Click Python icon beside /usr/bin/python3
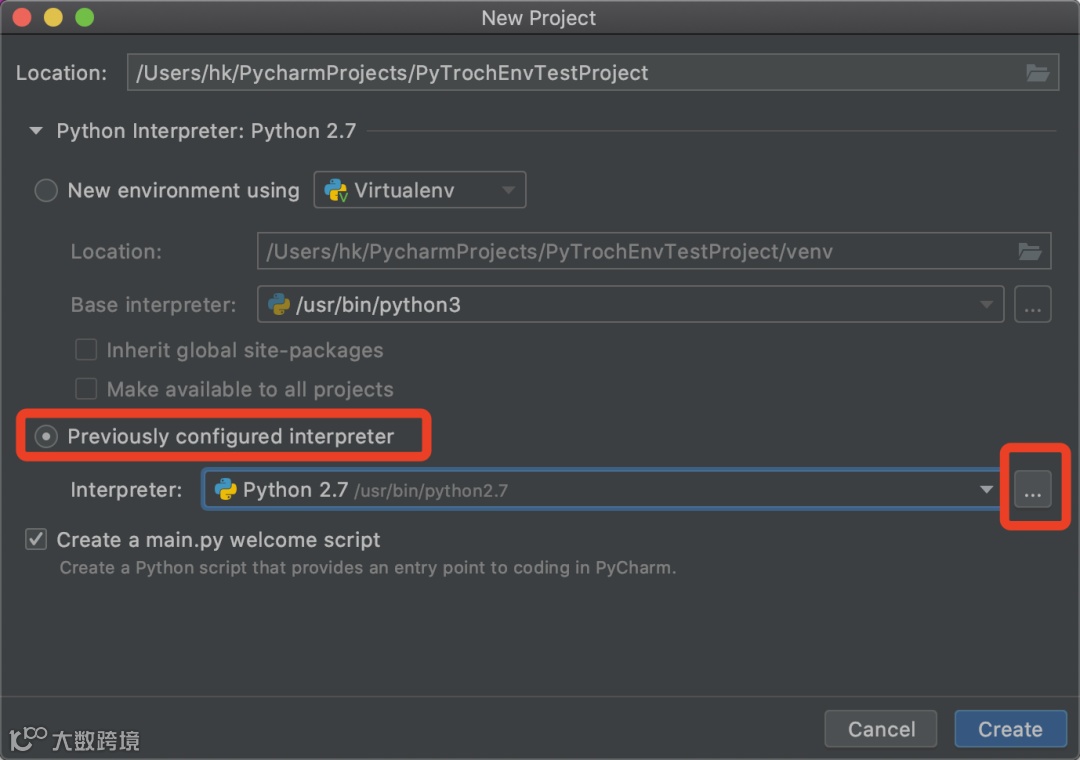Screen dimensions: 1080x760 click(279, 304)
